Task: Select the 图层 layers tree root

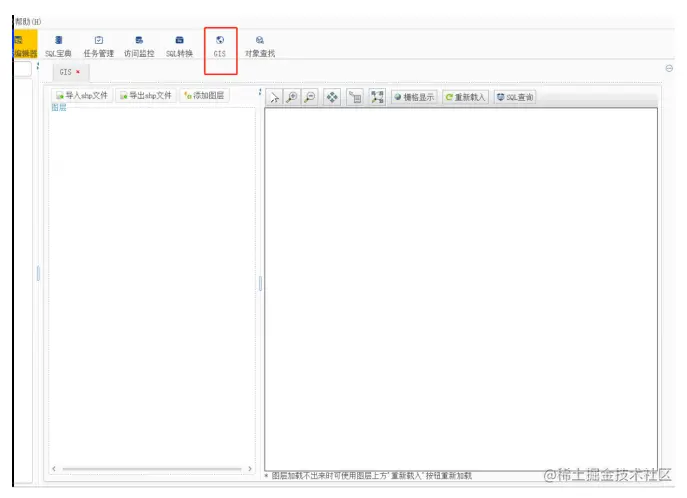Action: 59,108
